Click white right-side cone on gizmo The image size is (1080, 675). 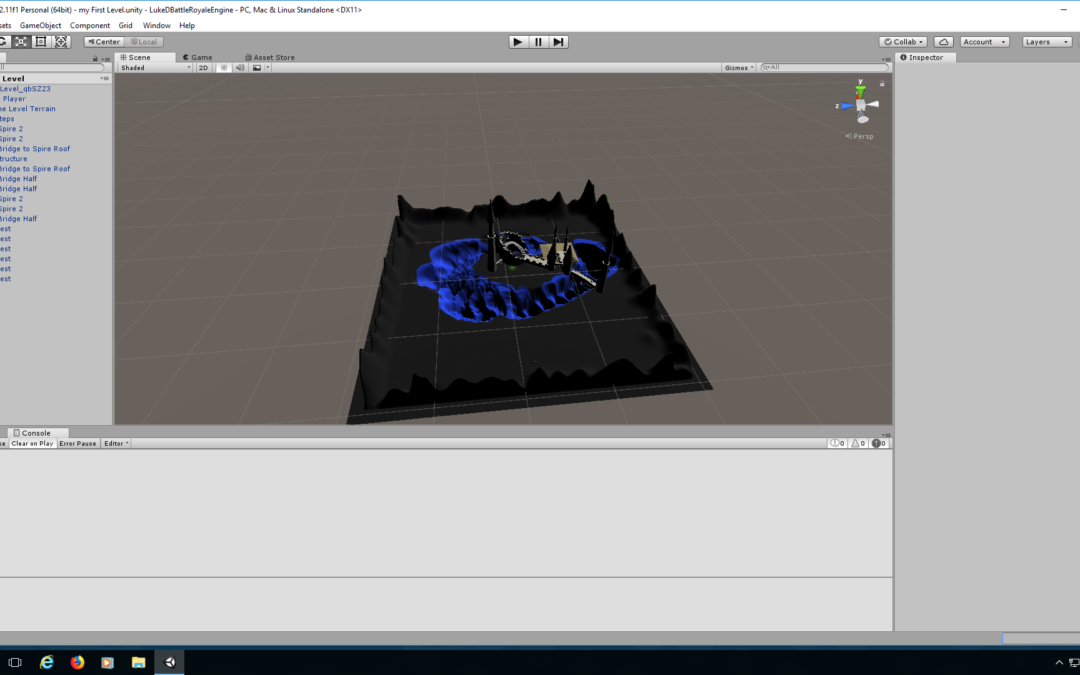point(873,105)
